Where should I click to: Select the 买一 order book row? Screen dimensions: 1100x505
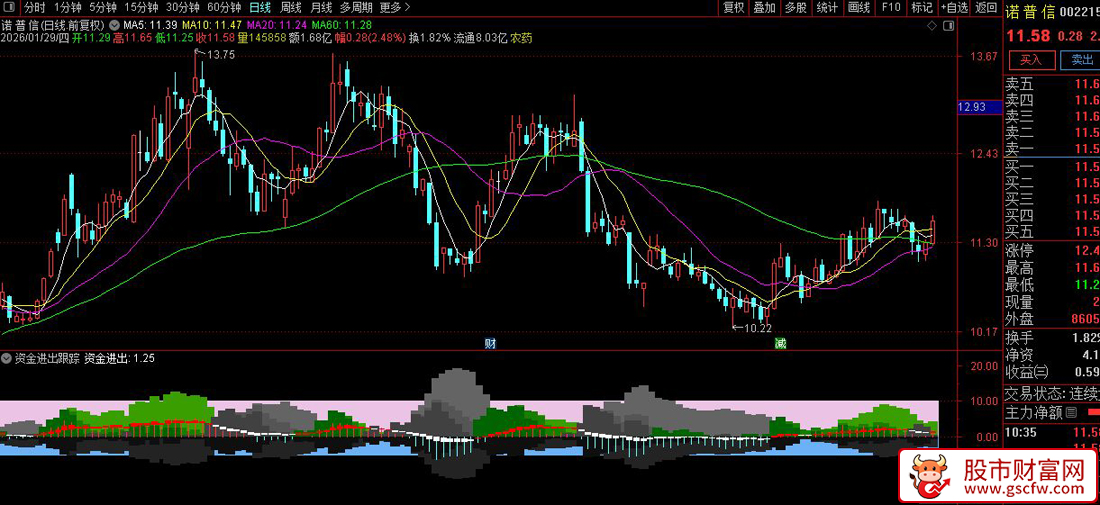1052,167
